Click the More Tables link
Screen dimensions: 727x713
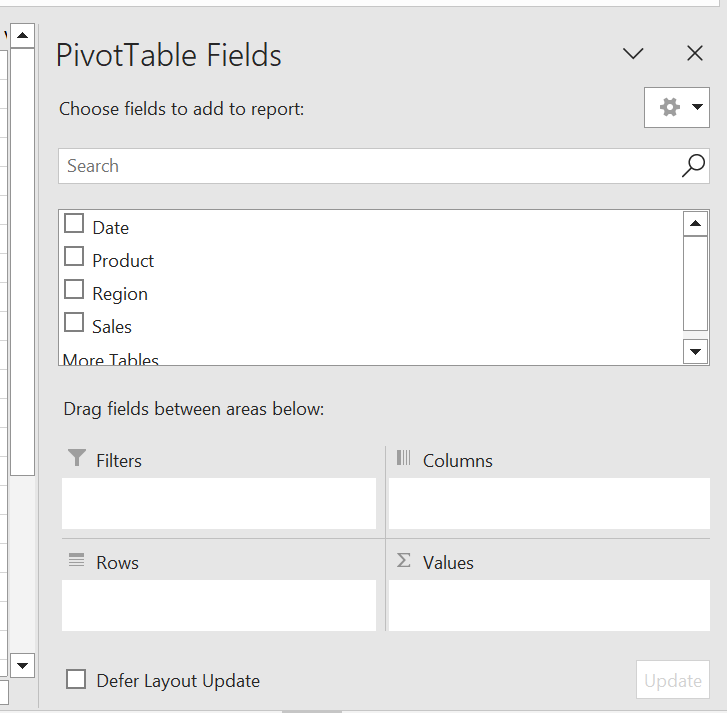click(x=111, y=359)
